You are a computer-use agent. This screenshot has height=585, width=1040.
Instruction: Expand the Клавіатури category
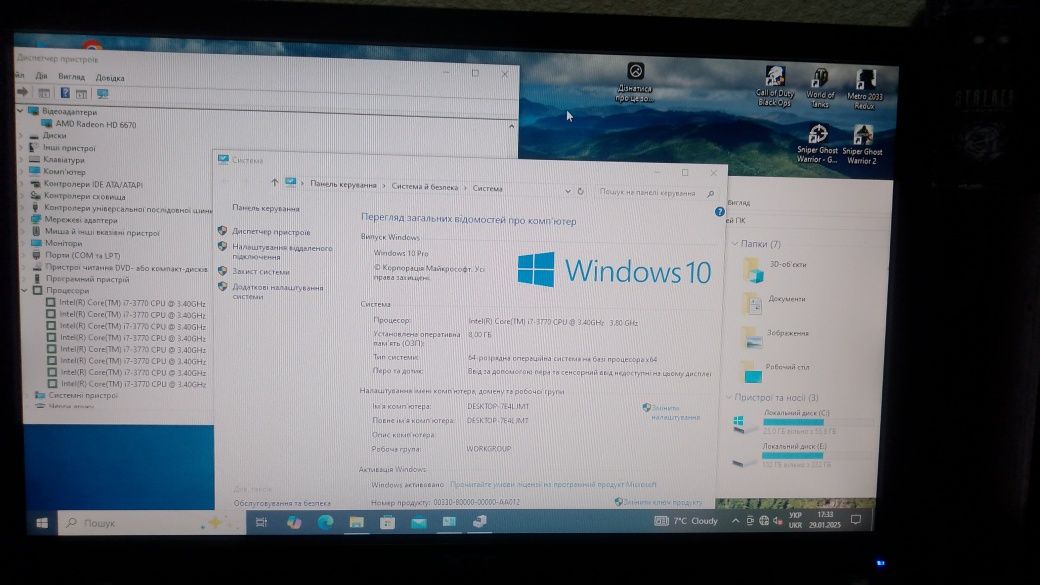[21, 159]
